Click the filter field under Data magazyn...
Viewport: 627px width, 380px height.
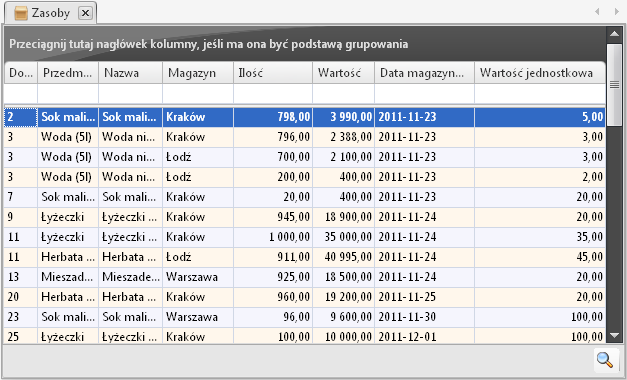425,94
